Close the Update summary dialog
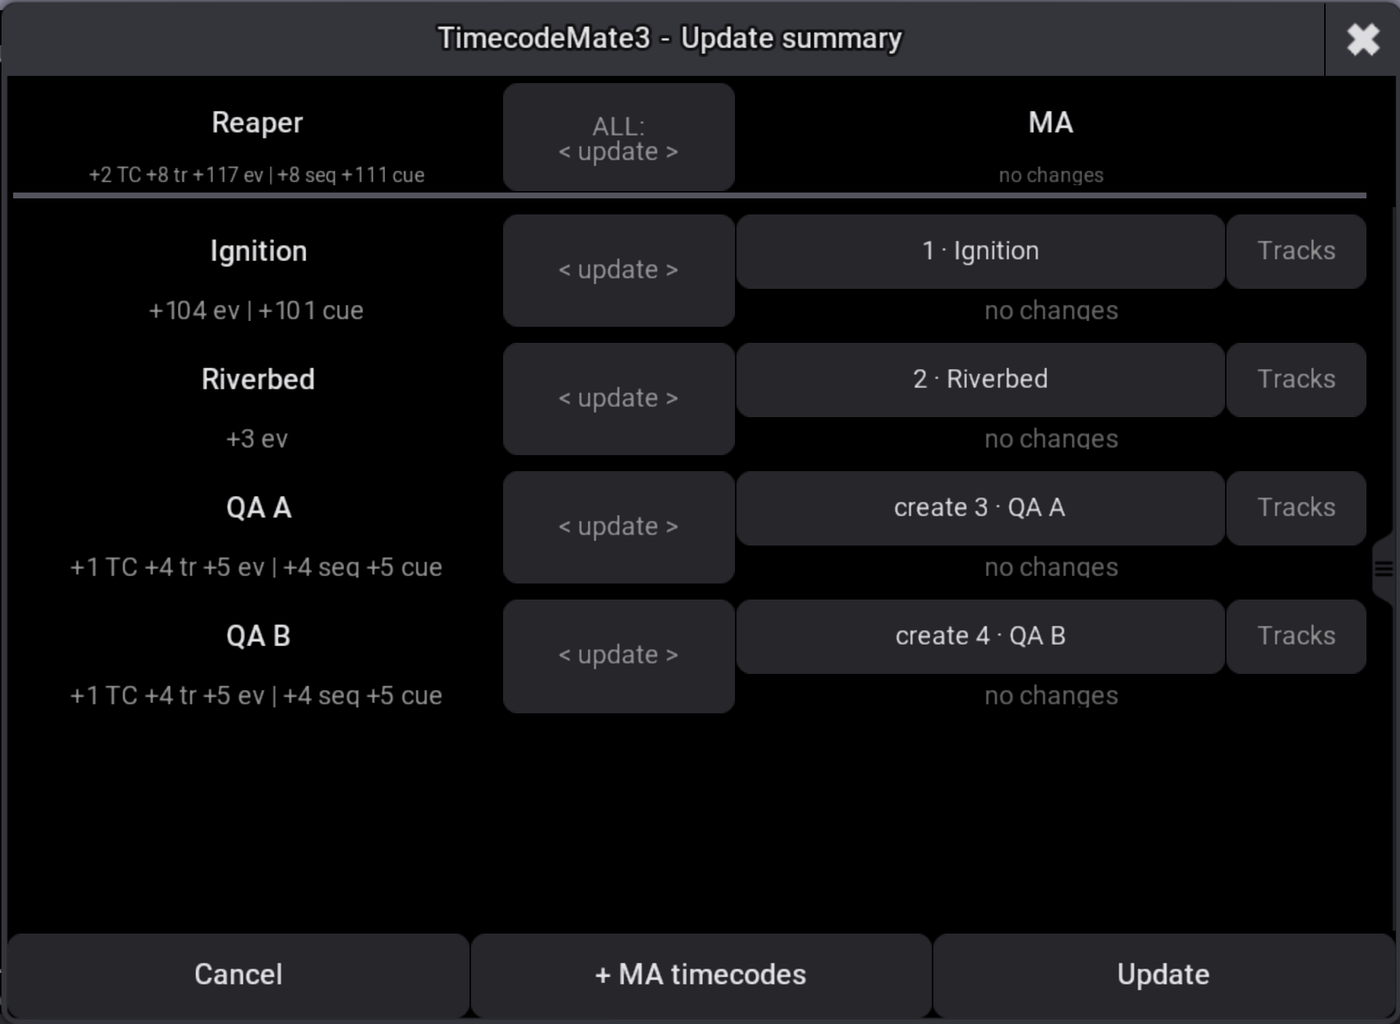 coord(1362,39)
